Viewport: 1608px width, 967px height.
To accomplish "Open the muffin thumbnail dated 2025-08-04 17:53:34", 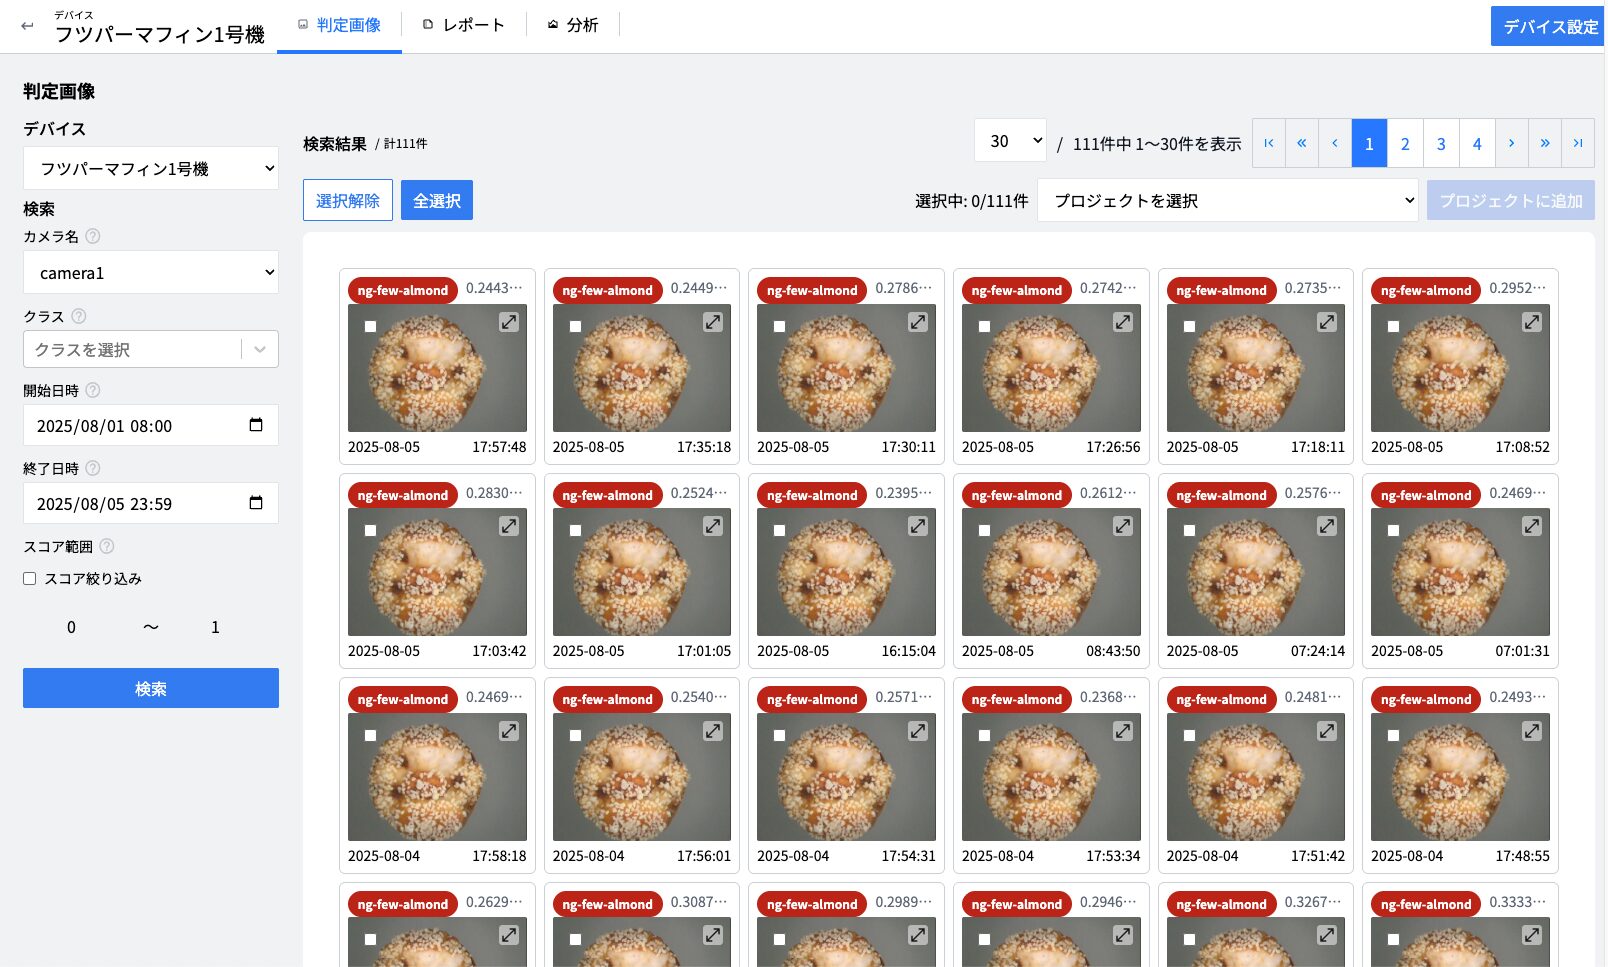I will coord(1050,778).
